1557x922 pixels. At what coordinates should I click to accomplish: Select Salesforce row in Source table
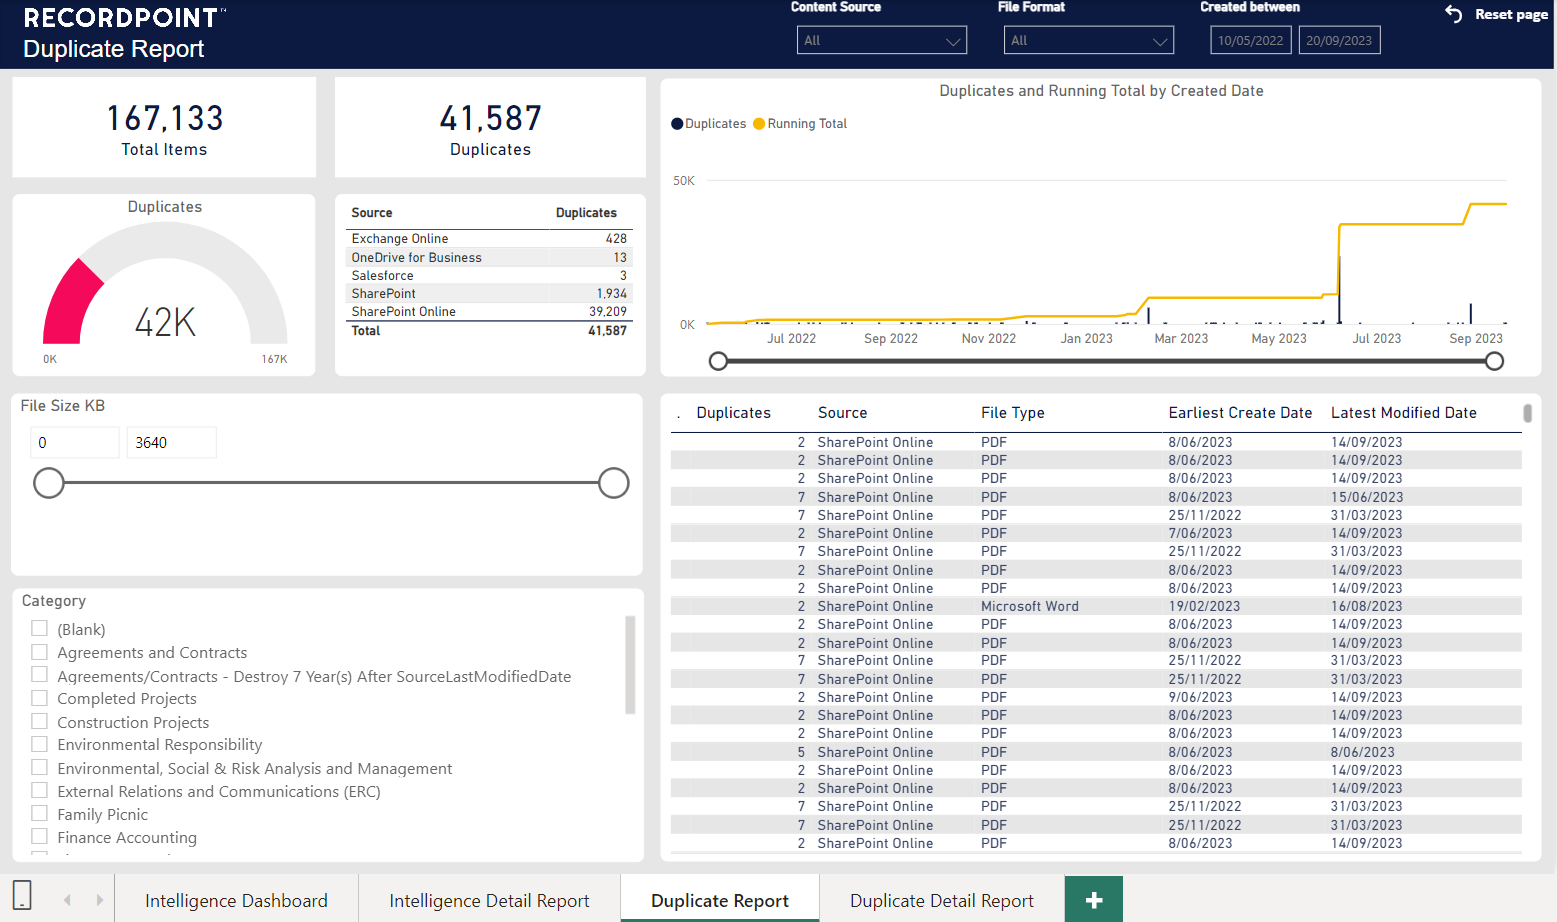click(489, 275)
